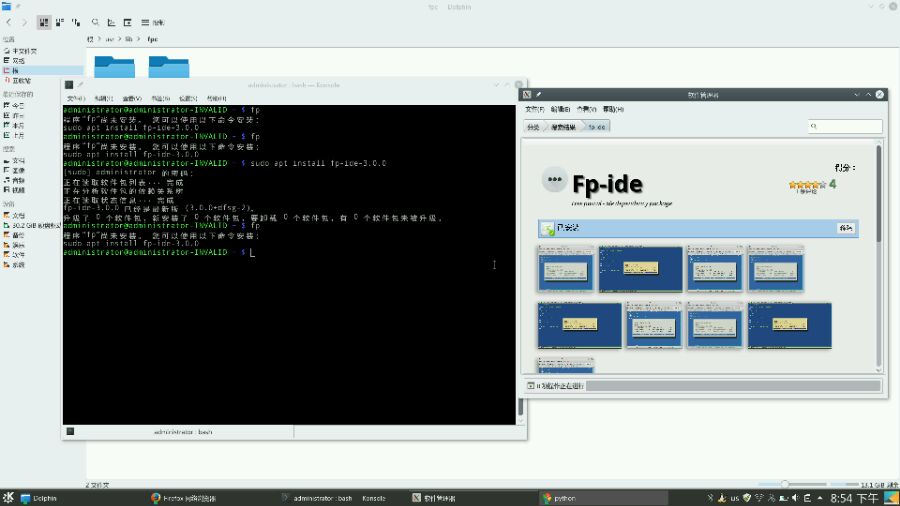Viewport: 900px width, 506px height.
Task: Open Konsole View menu
Action: coord(132,99)
